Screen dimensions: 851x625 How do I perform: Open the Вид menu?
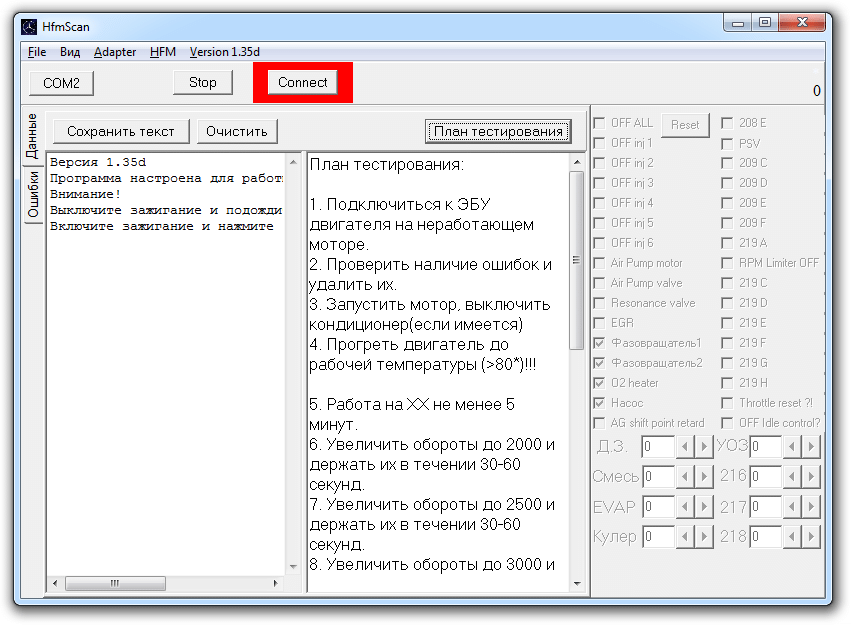pyautogui.click(x=70, y=52)
